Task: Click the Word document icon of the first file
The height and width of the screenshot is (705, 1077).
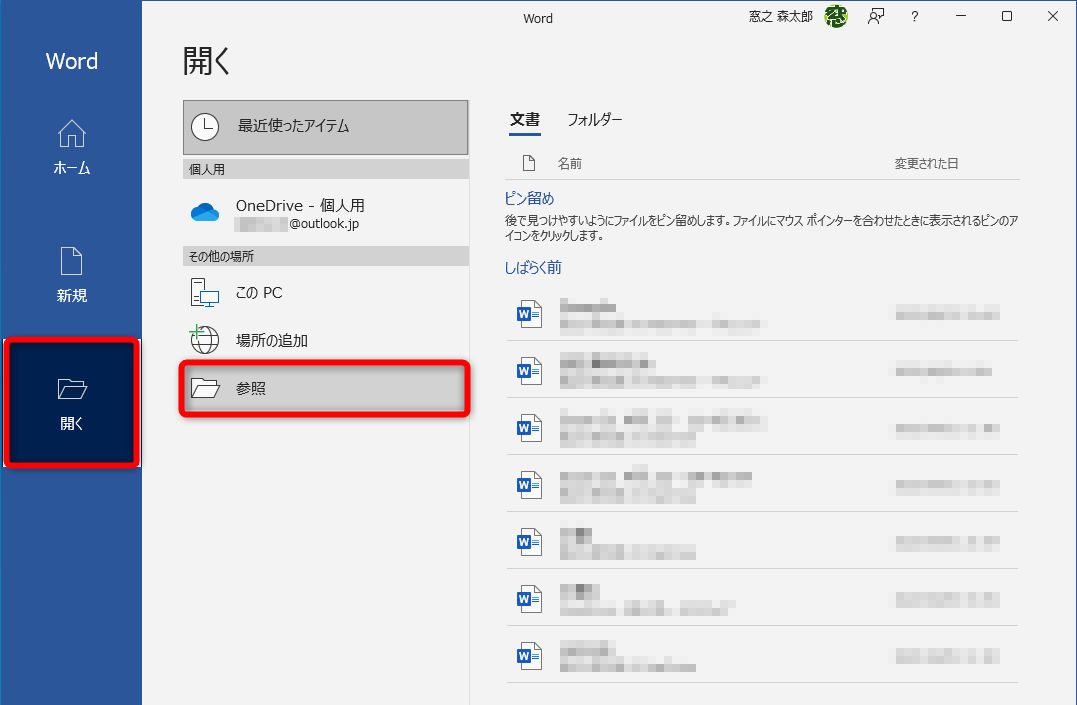Action: point(529,313)
